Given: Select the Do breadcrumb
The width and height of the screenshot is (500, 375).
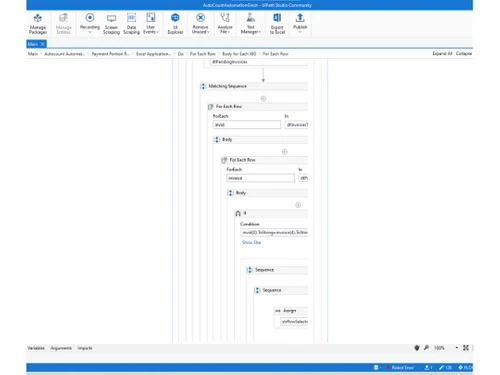Looking at the screenshot, I should point(181,54).
